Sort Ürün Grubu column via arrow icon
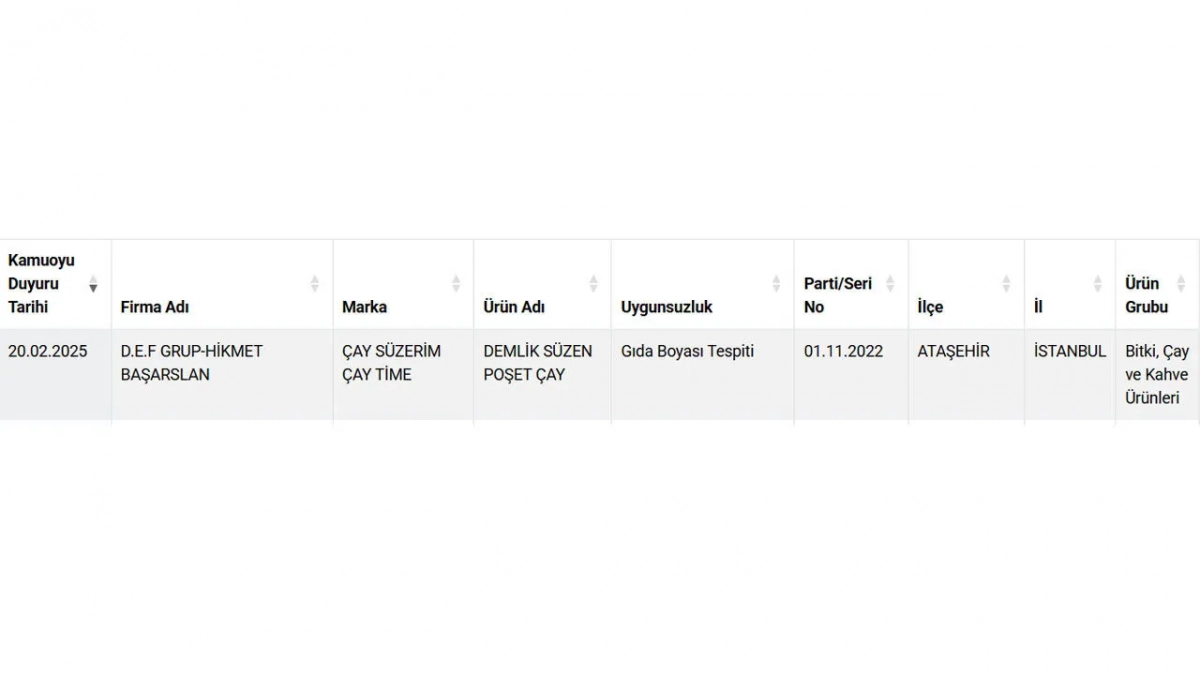 click(x=1182, y=284)
